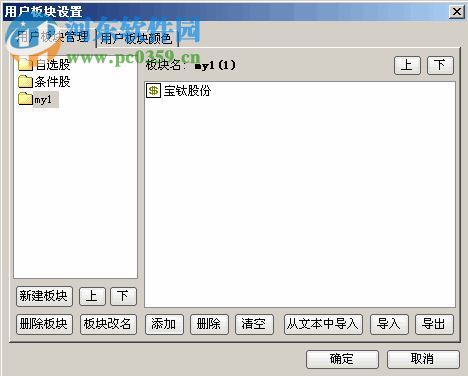Move block up with 上 beside 新建板块
This screenshot has height=376, width=468.
click(x=92, y=296)
